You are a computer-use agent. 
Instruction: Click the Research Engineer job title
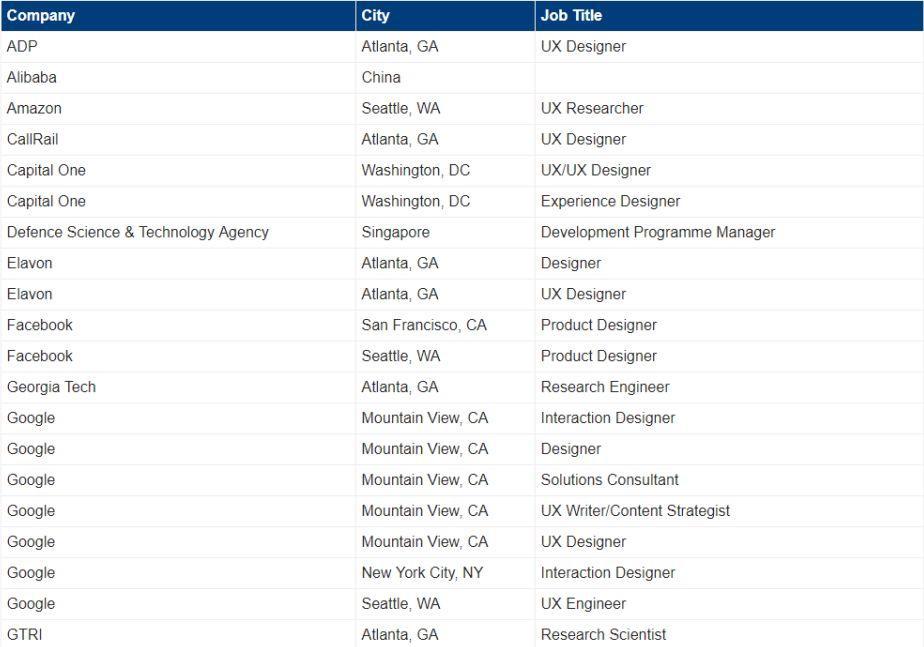point(605,387)
